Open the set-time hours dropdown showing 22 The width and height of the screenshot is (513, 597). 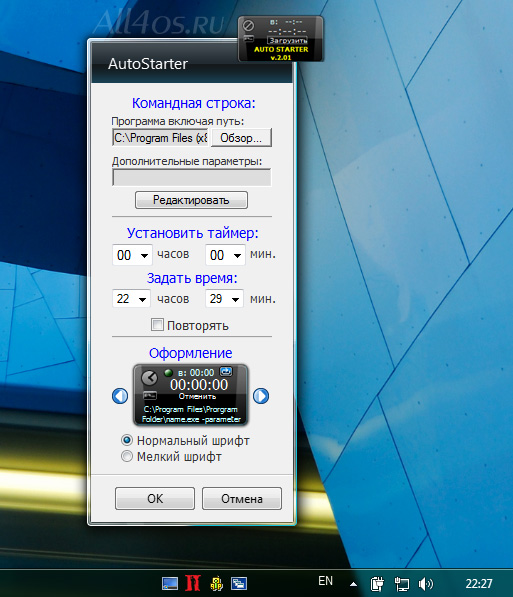[x=131, y=298]
